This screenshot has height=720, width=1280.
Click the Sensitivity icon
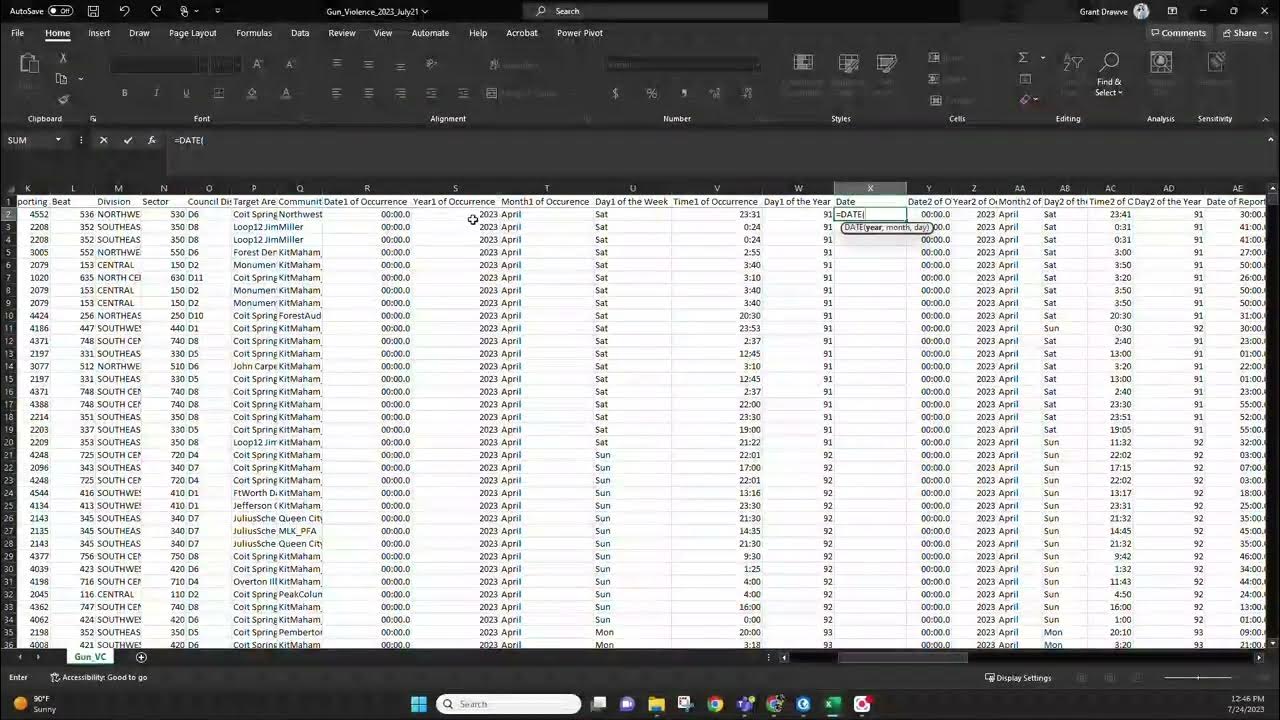click(1216, 64)
